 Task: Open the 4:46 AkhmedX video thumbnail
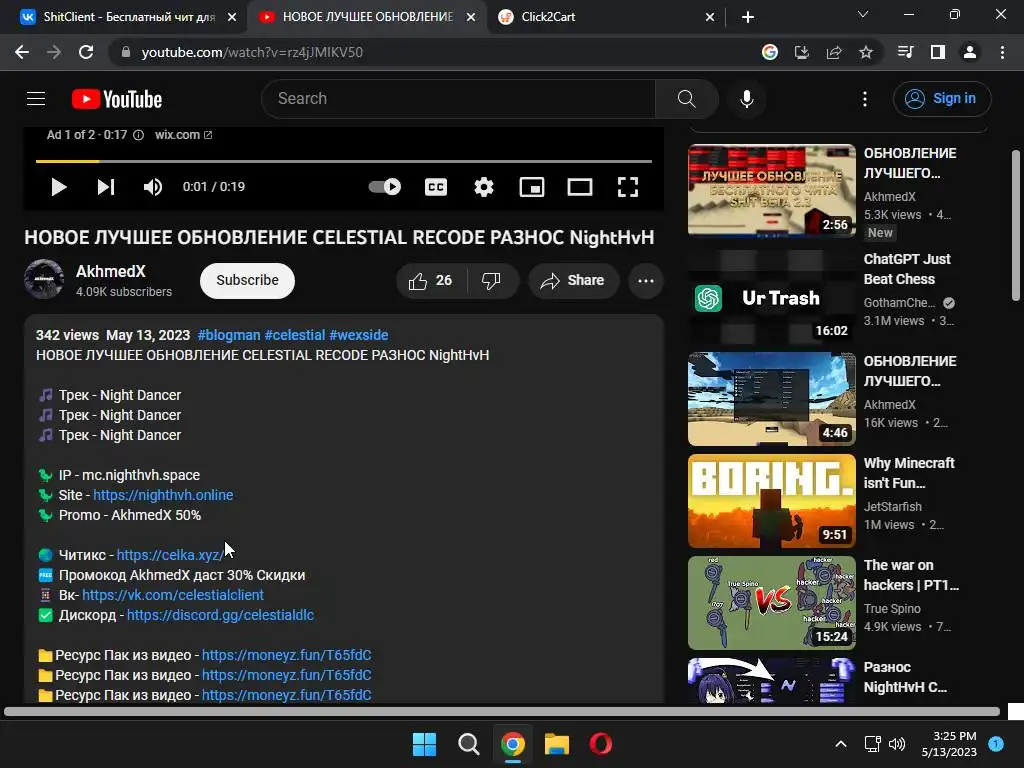pos(771,399)
